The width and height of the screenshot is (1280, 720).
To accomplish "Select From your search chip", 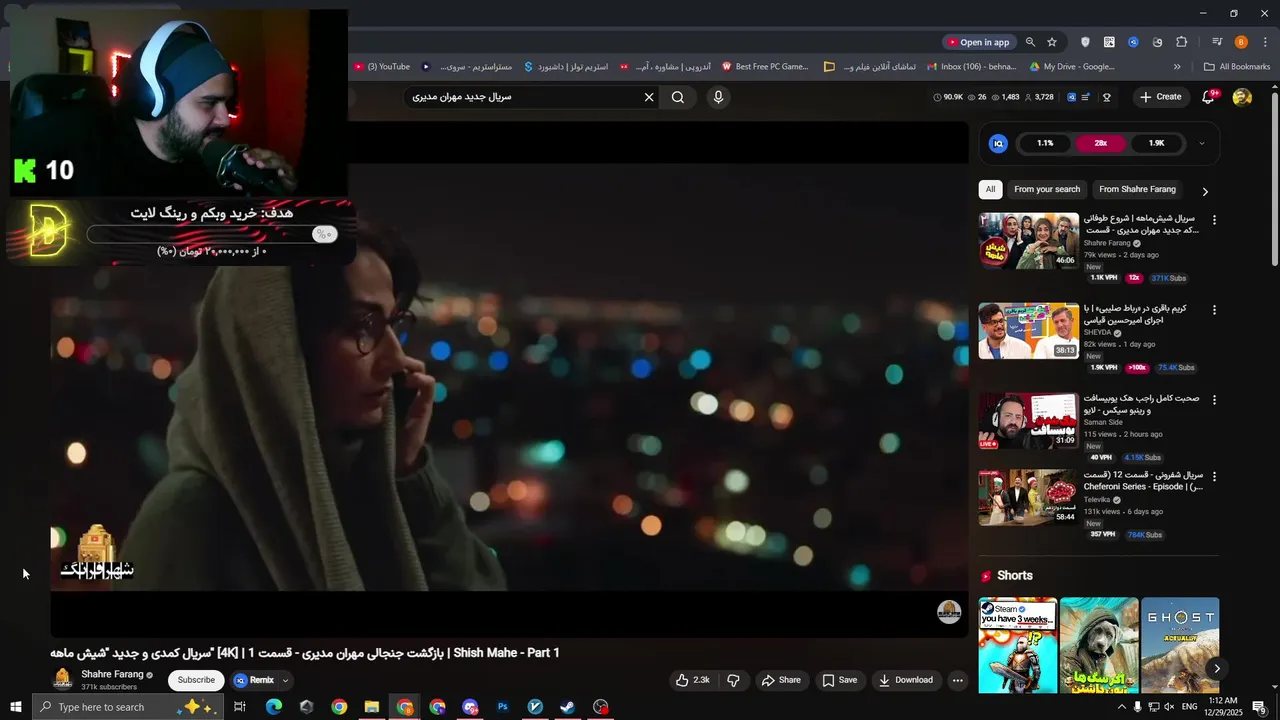I will (1047, 189).
